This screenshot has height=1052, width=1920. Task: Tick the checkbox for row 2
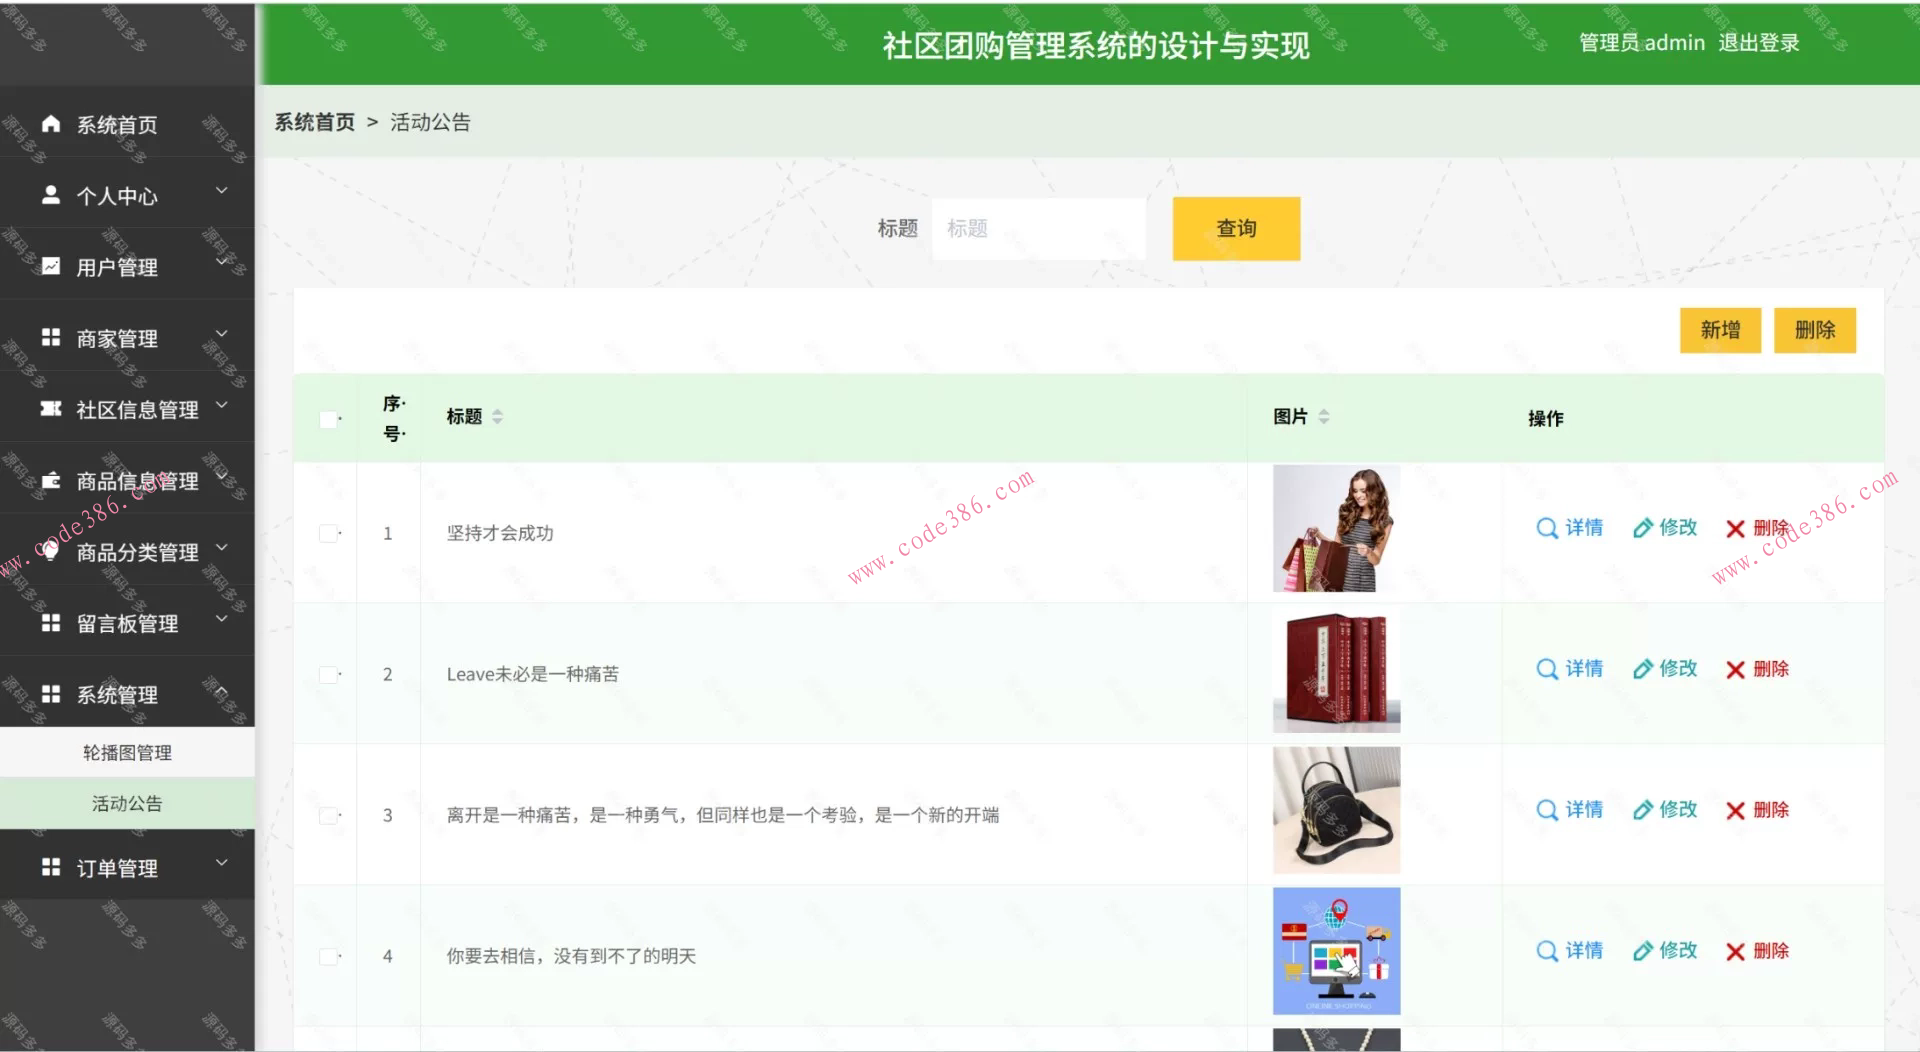click(327, 673)
